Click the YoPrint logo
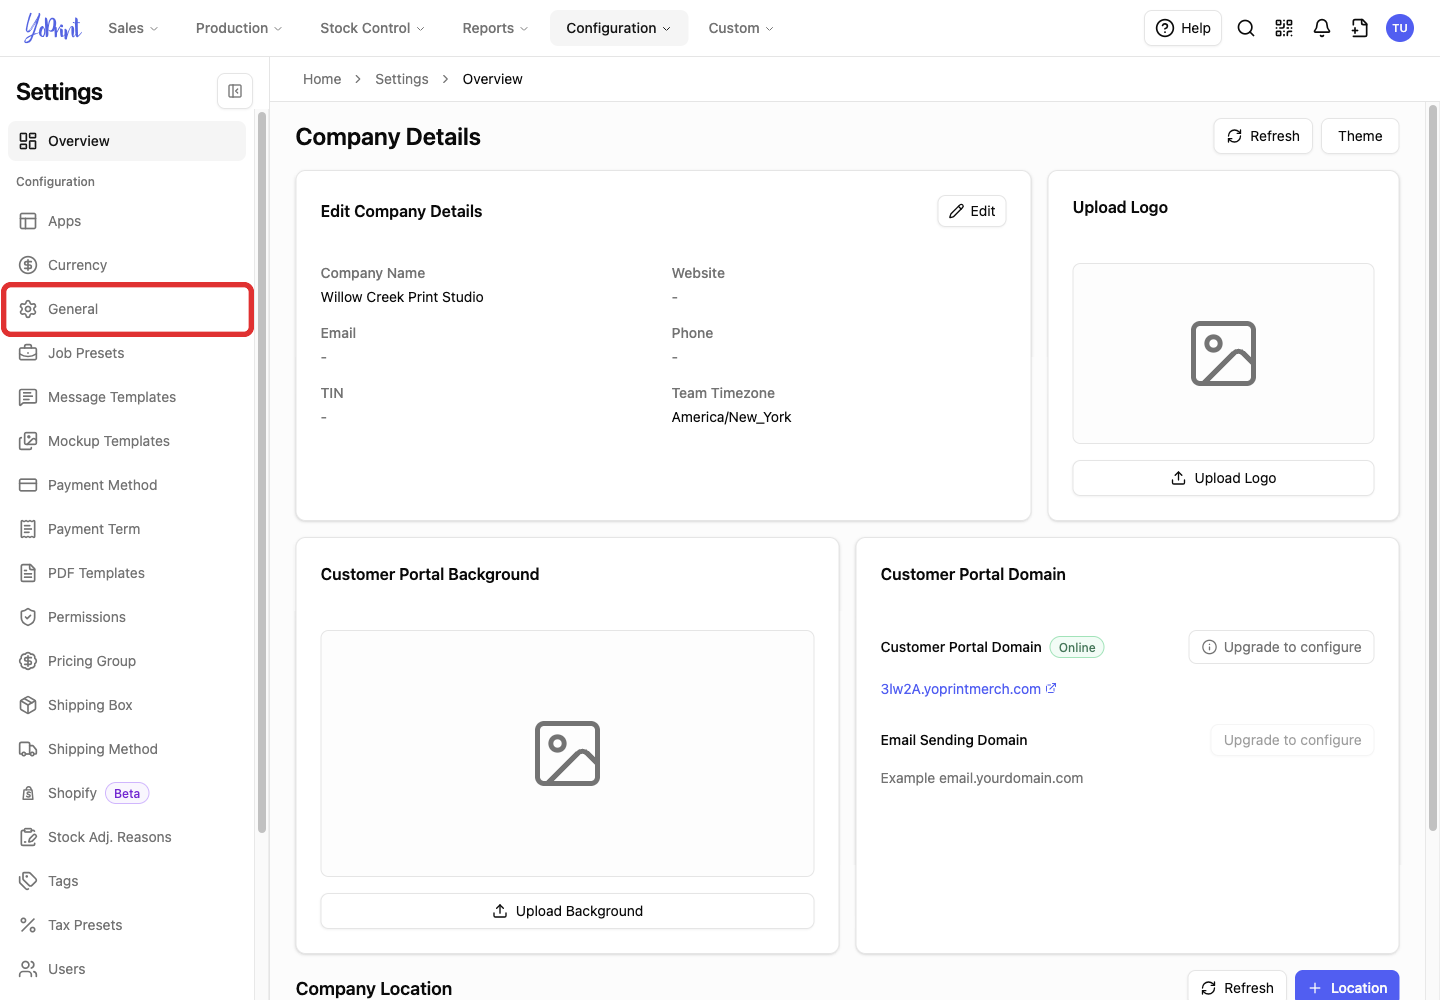The width and height of the screenshot is (1440, 1000). 53,28
